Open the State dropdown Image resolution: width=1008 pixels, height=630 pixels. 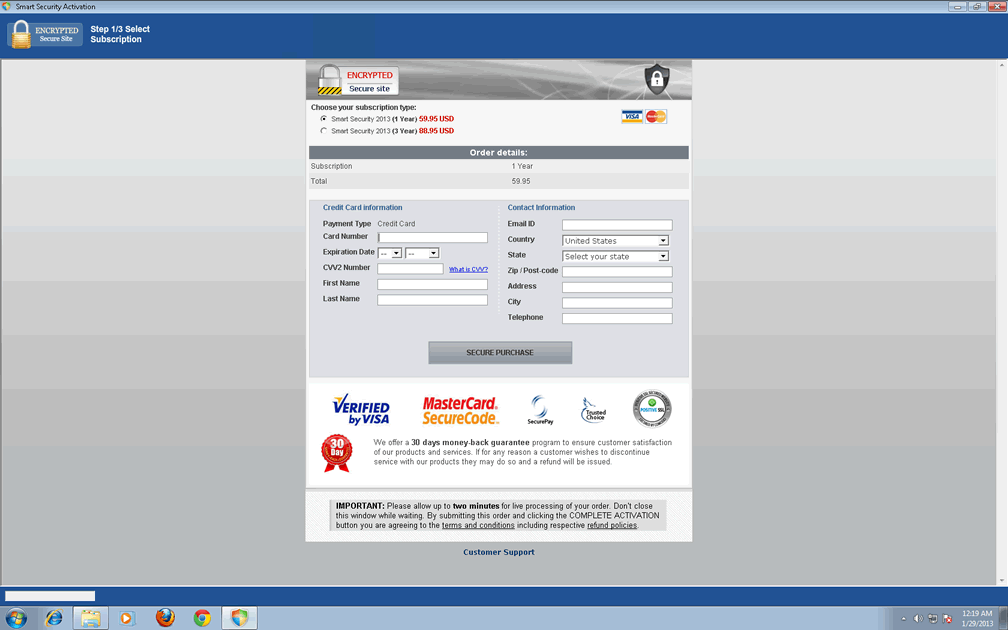coord(616,257)
